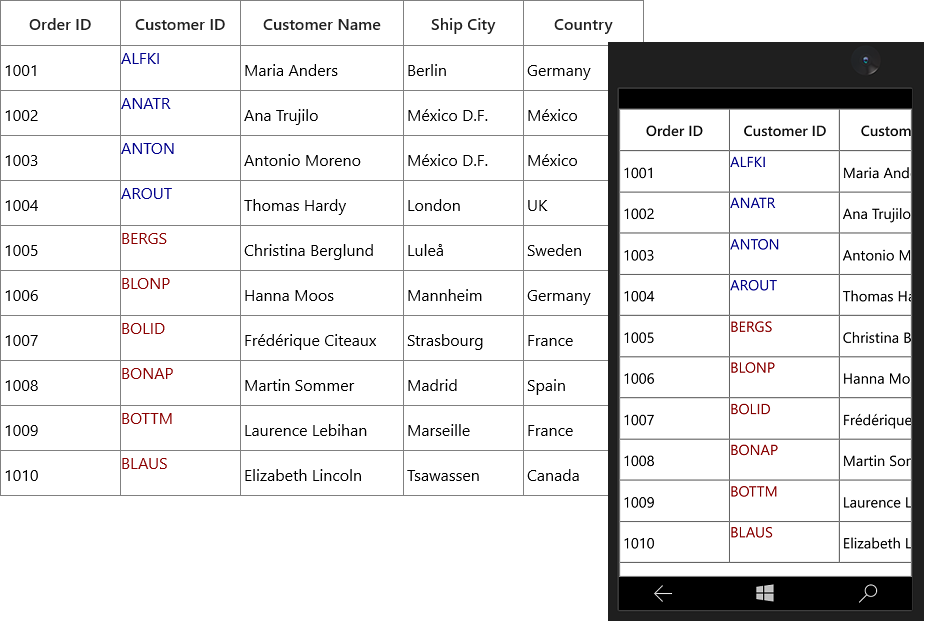
Task: Click the Customer ID header in phone grid
Action: click(784, 130)
